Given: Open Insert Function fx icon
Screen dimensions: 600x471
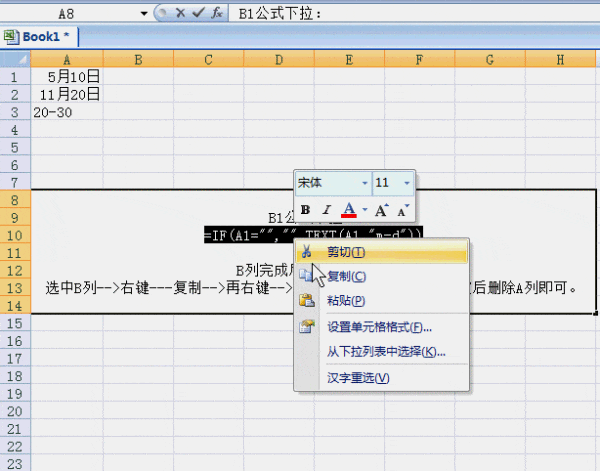Looking at the screenshot, I should click(217, 13).
